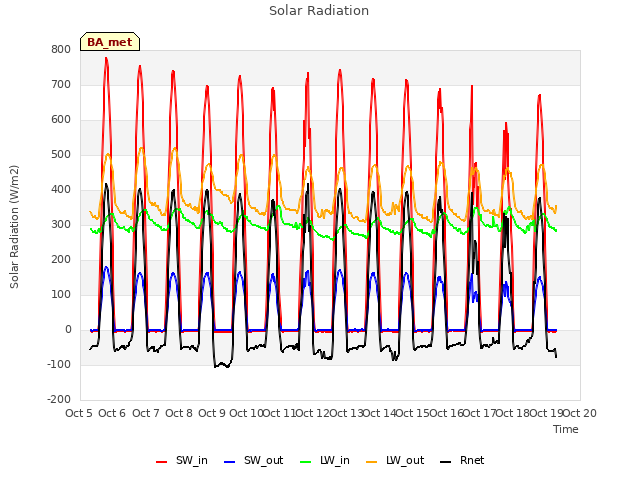640x480 pixels.
Task: Click the Oct 15 x-axis tick label
Action: [x=413, y=413]
